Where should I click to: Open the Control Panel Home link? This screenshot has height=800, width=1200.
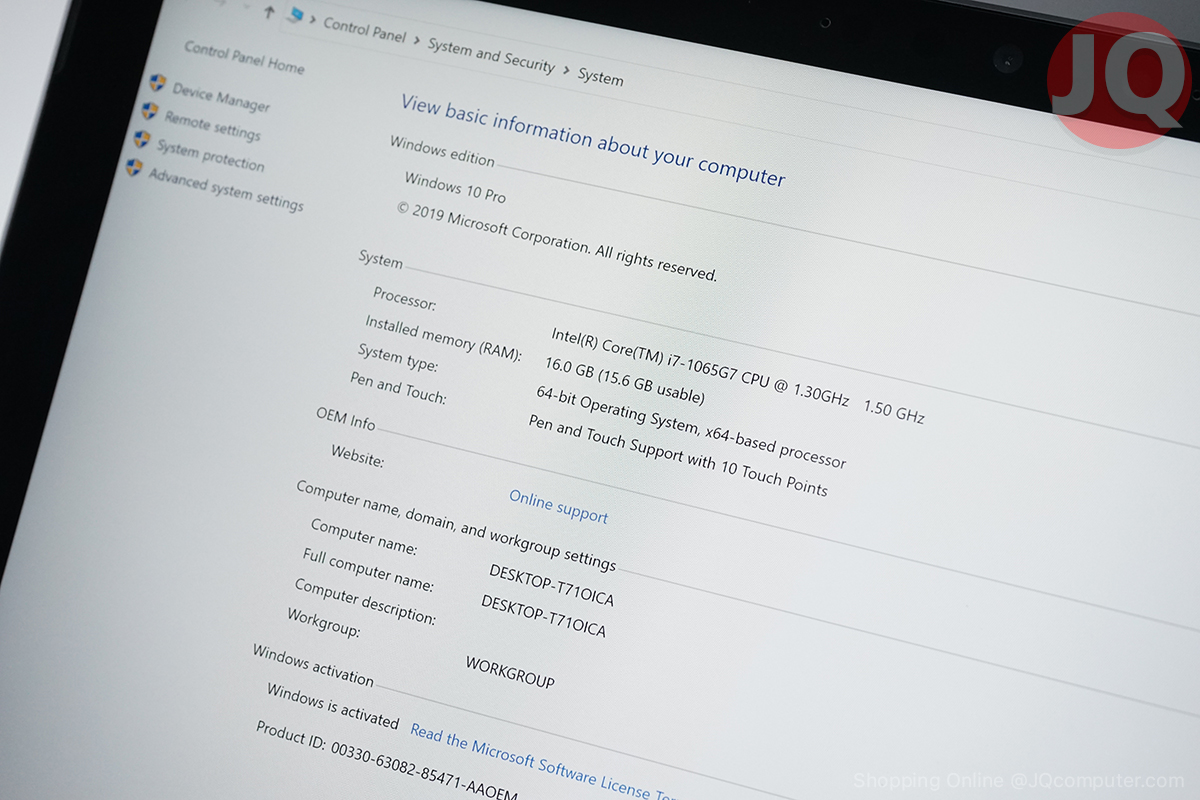coord(244,56)
